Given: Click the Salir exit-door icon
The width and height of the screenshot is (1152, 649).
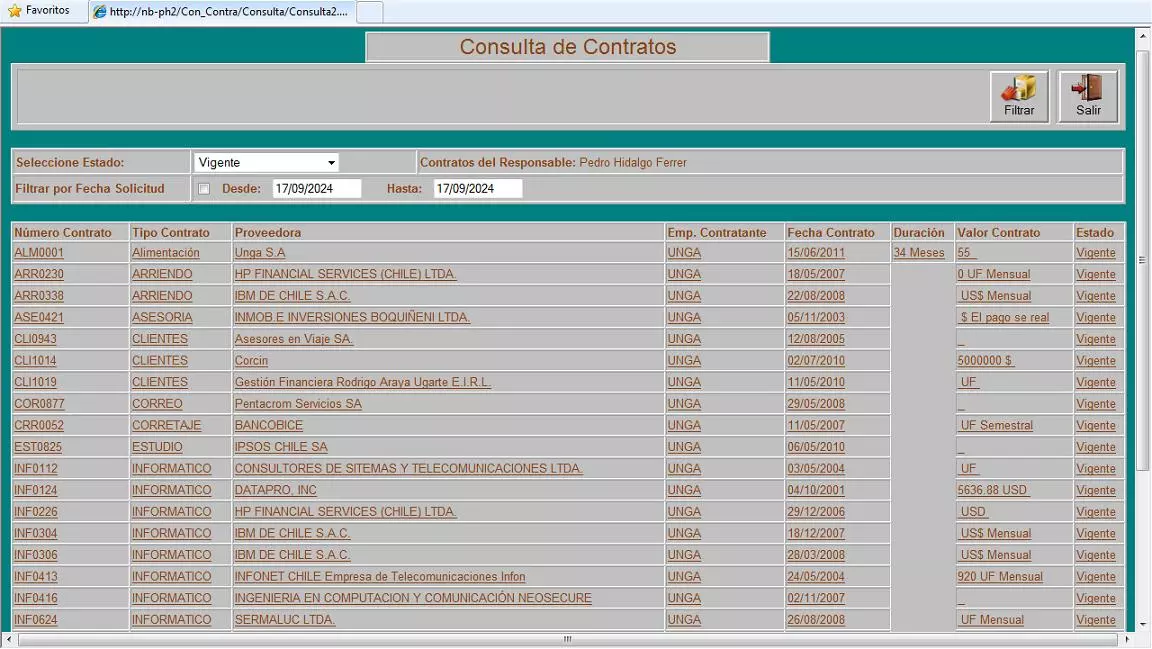Looking at the screenshot, I should pos(1087,95).
